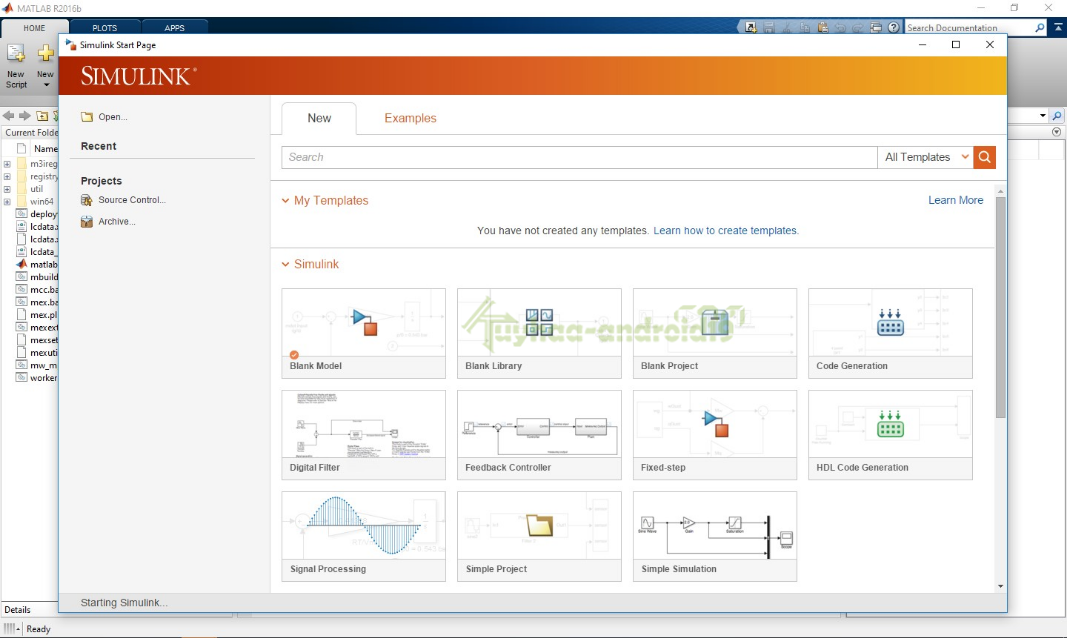Switch to the Examples tab
This screenshot has height=638, width=1067.
coord(410,118)
